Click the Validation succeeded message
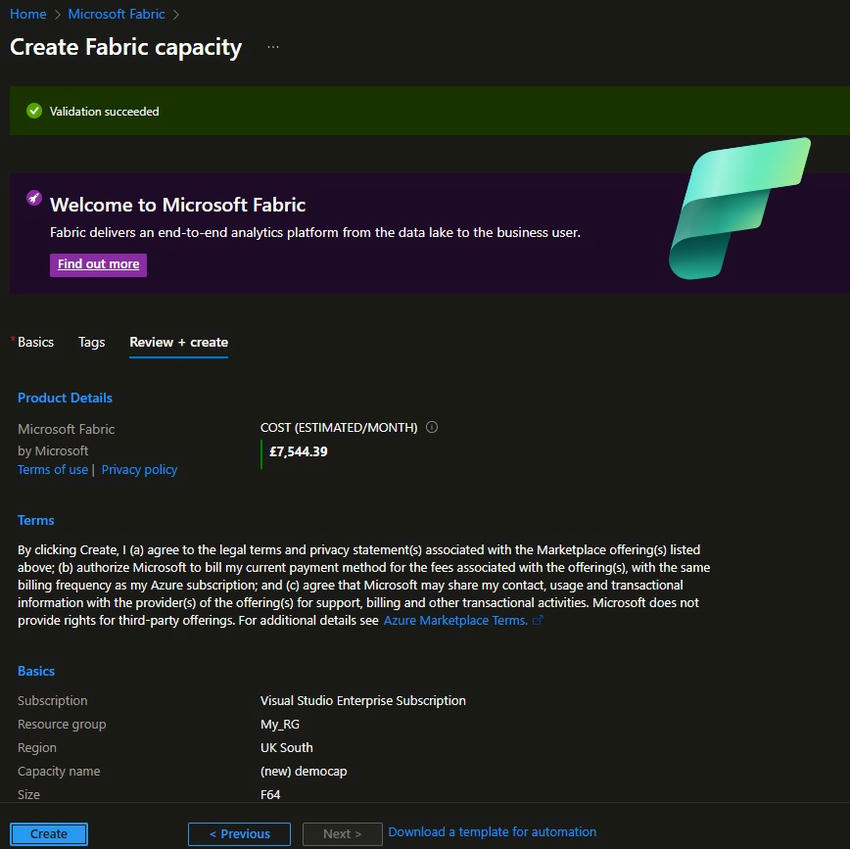Image resolution: width=850 pixels, height=849 pixels. pyautogui.click(x=104, y=111)
